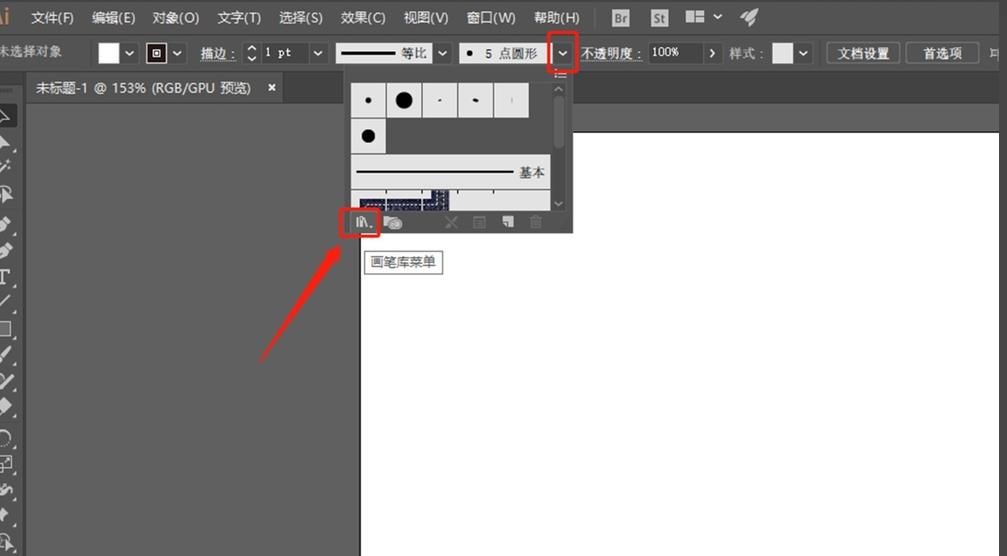Click the white fill color swatch
This screenshot has height=556, width=1007.
click(109, 53)
